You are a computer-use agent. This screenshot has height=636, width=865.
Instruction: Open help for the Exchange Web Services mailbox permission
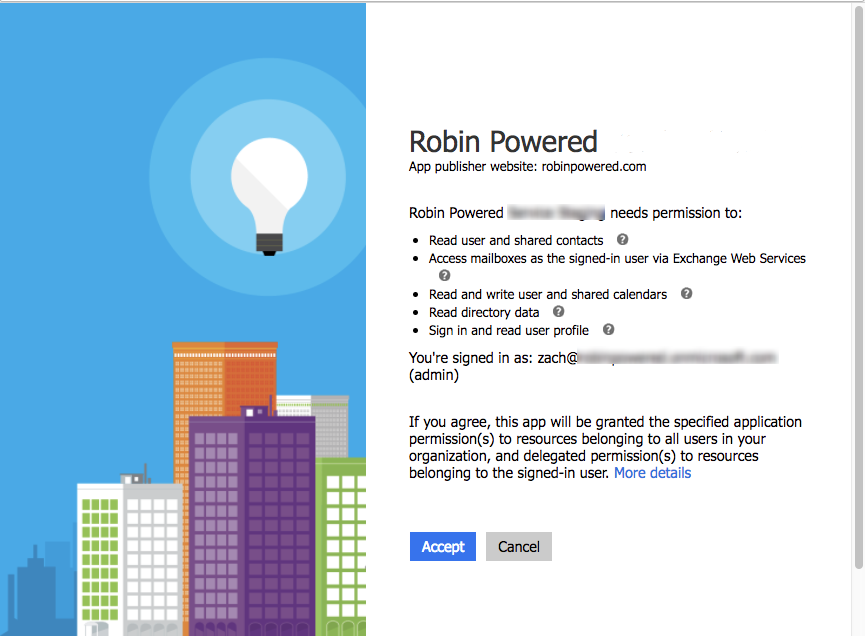[444, 275]
